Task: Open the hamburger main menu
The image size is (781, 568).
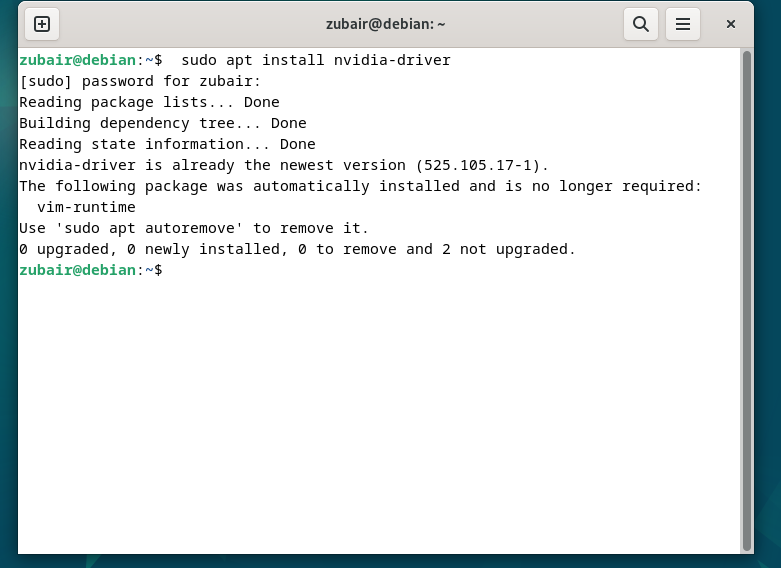Action: coord(682,24)
